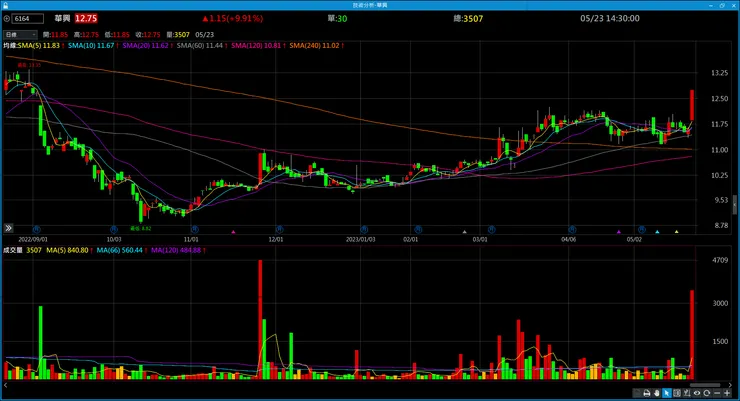Screen dimensions: 740x401
Task: Click the SMA(5) 11.83 indicator label
Action: pyautogui.click(x=39, y=46)
